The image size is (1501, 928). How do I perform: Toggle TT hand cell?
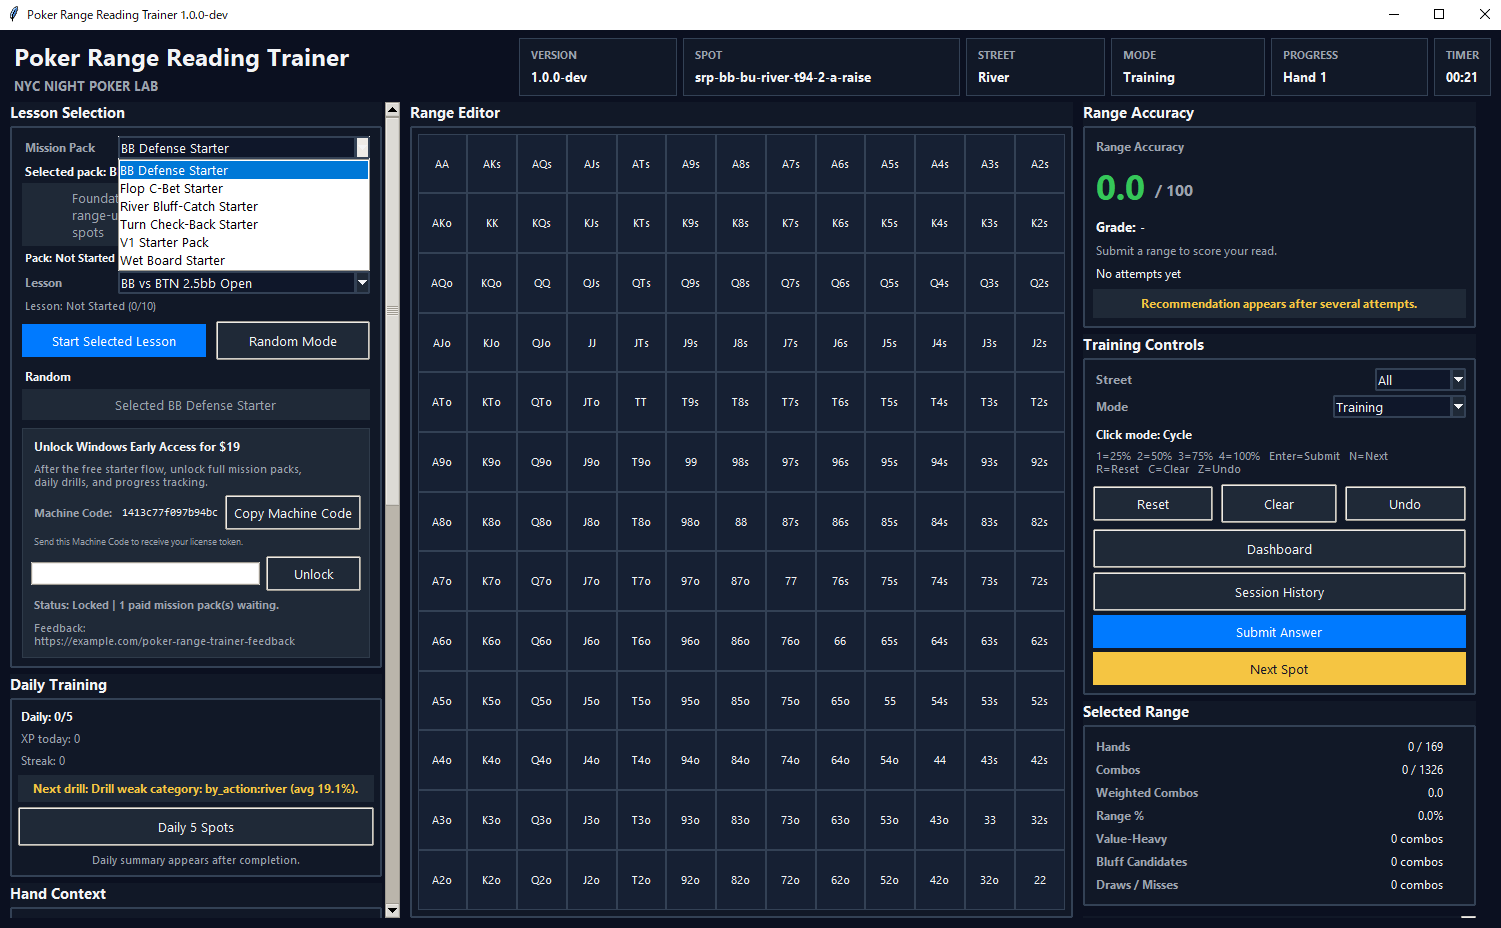(641, 402)
